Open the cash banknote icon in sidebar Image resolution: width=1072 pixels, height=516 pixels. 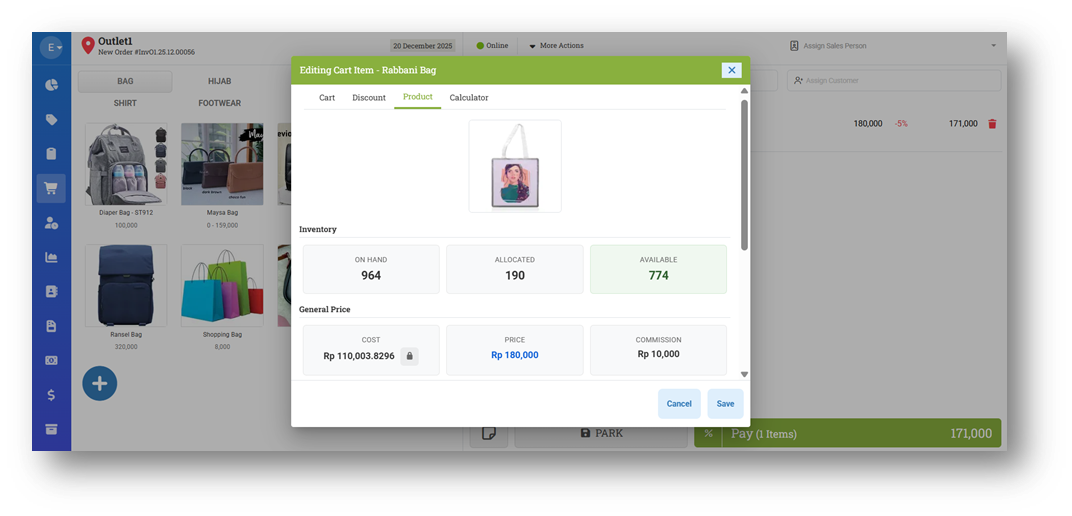pos(51,360)
